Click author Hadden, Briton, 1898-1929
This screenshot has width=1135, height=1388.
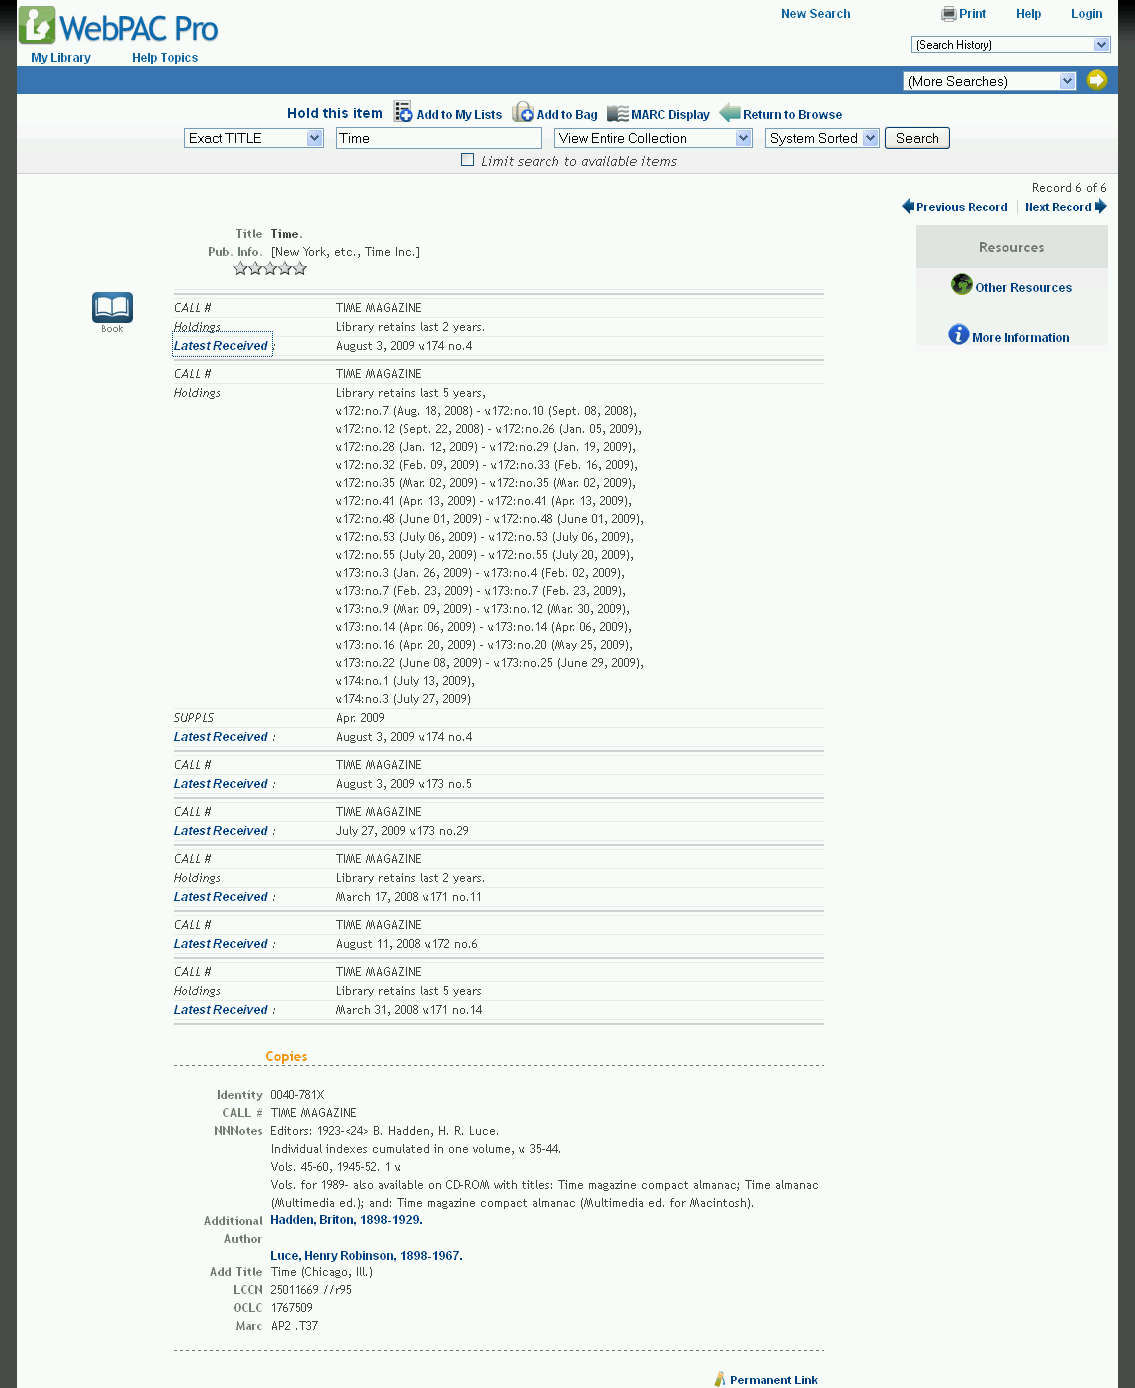click(x=346, y=1220)
